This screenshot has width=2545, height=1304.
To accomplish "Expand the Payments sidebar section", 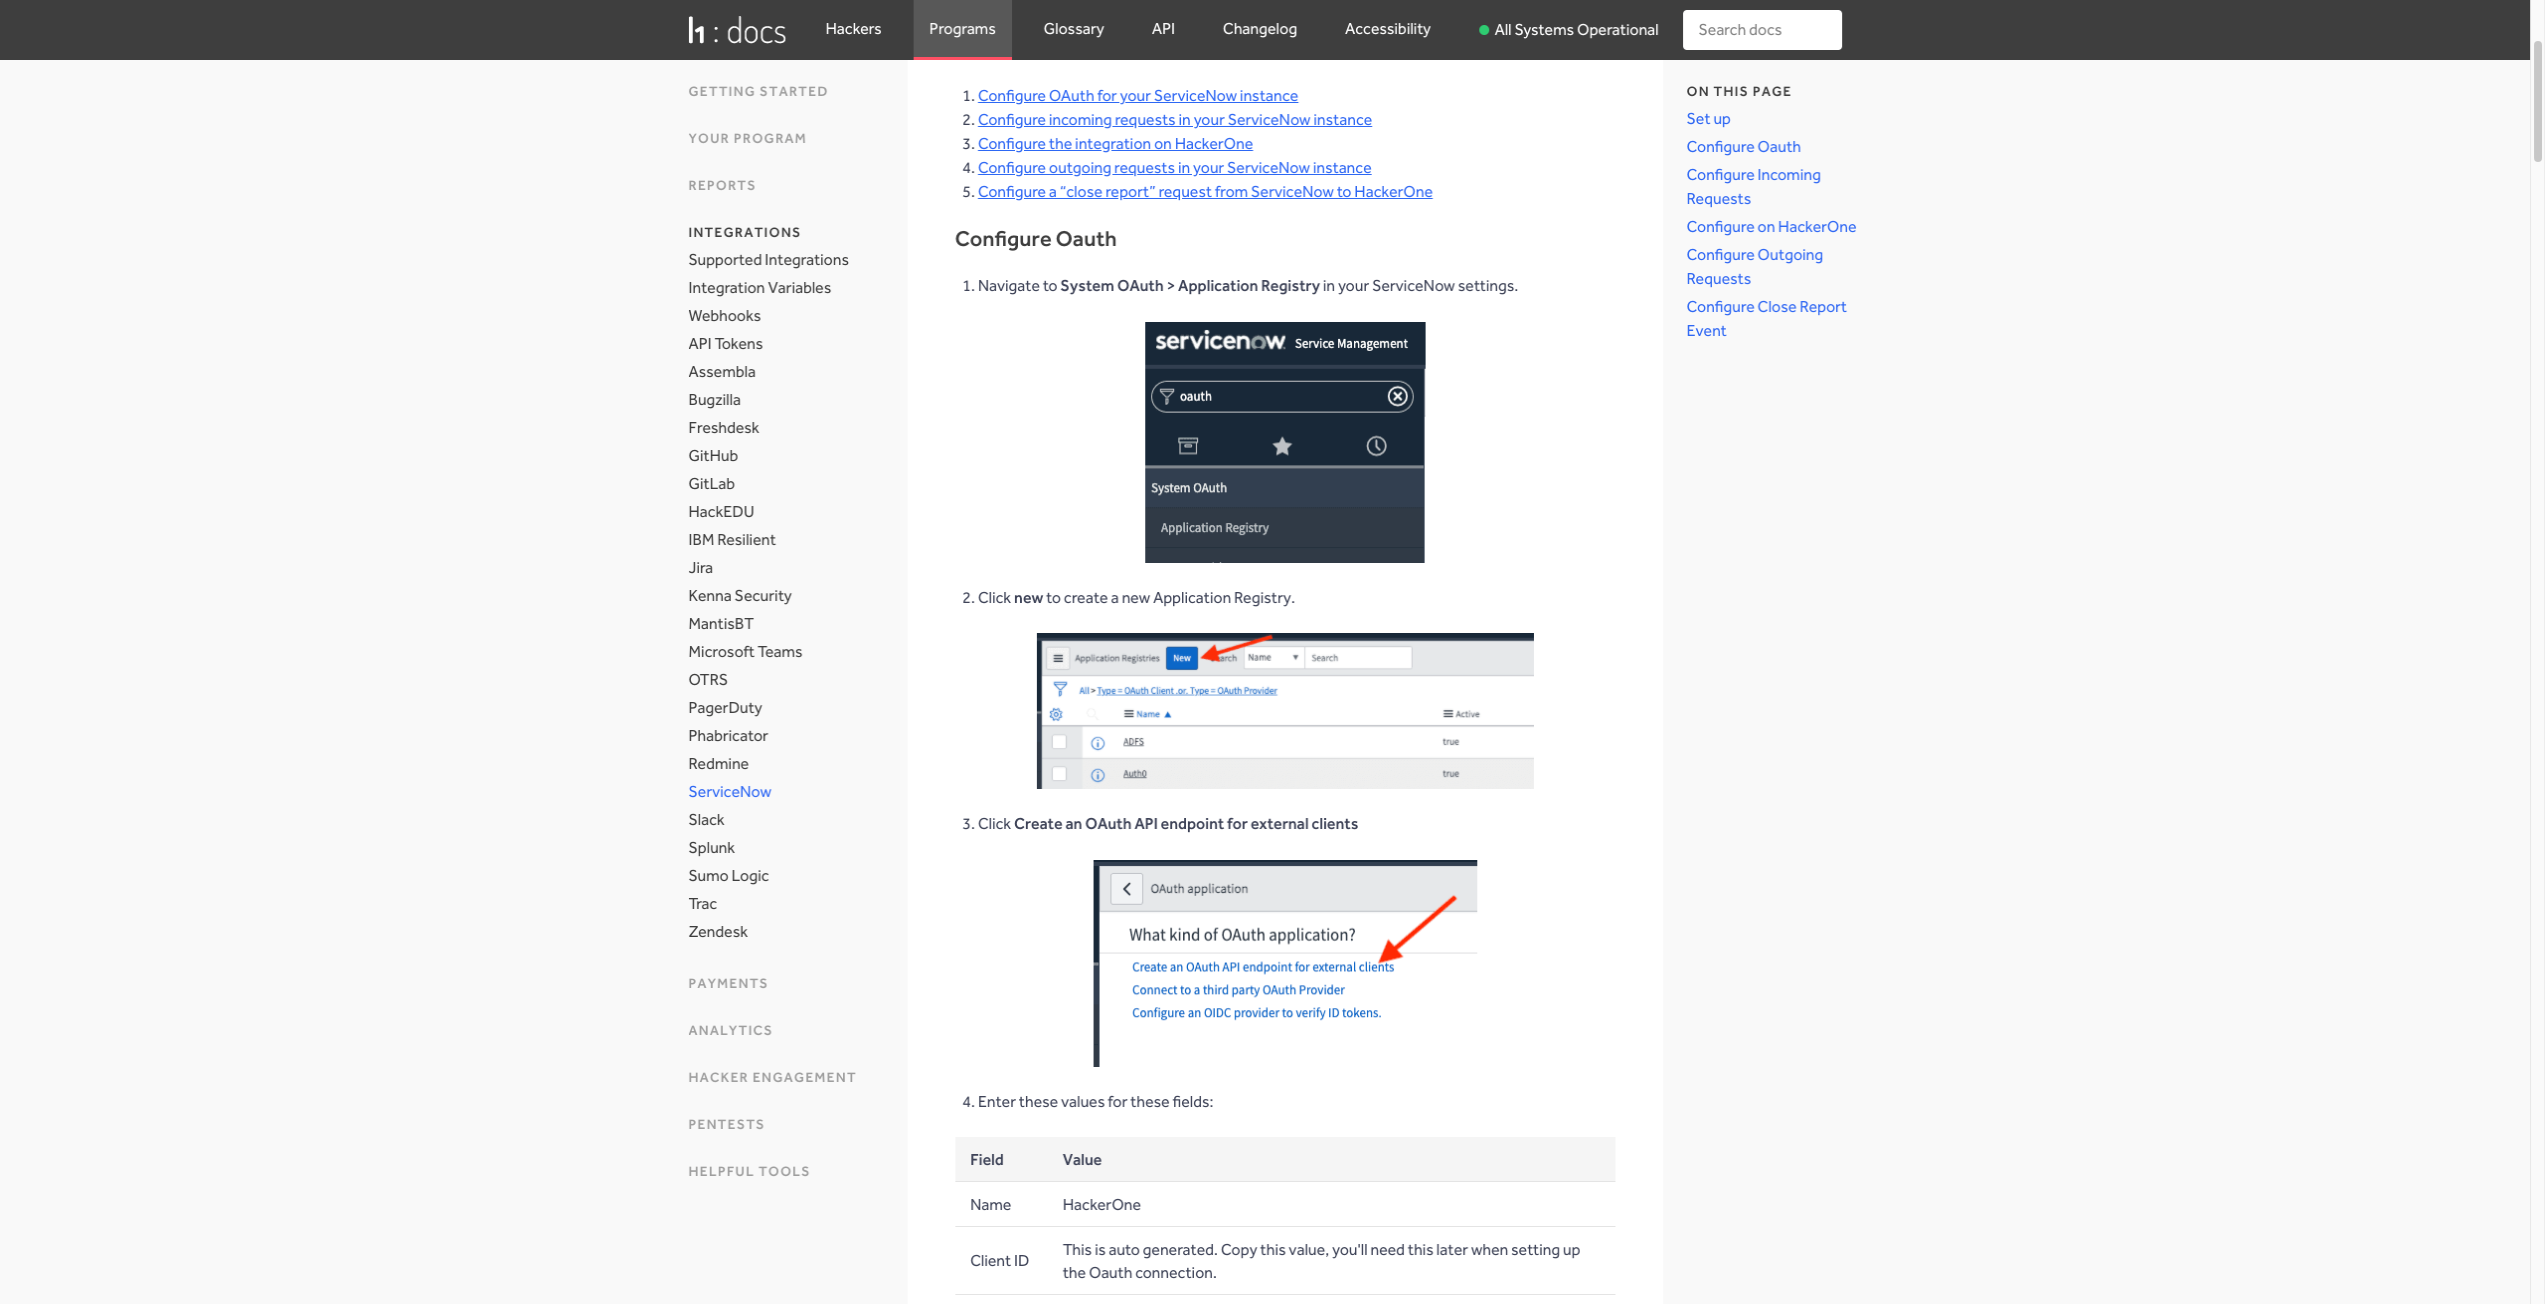I will tap(728, 983).
